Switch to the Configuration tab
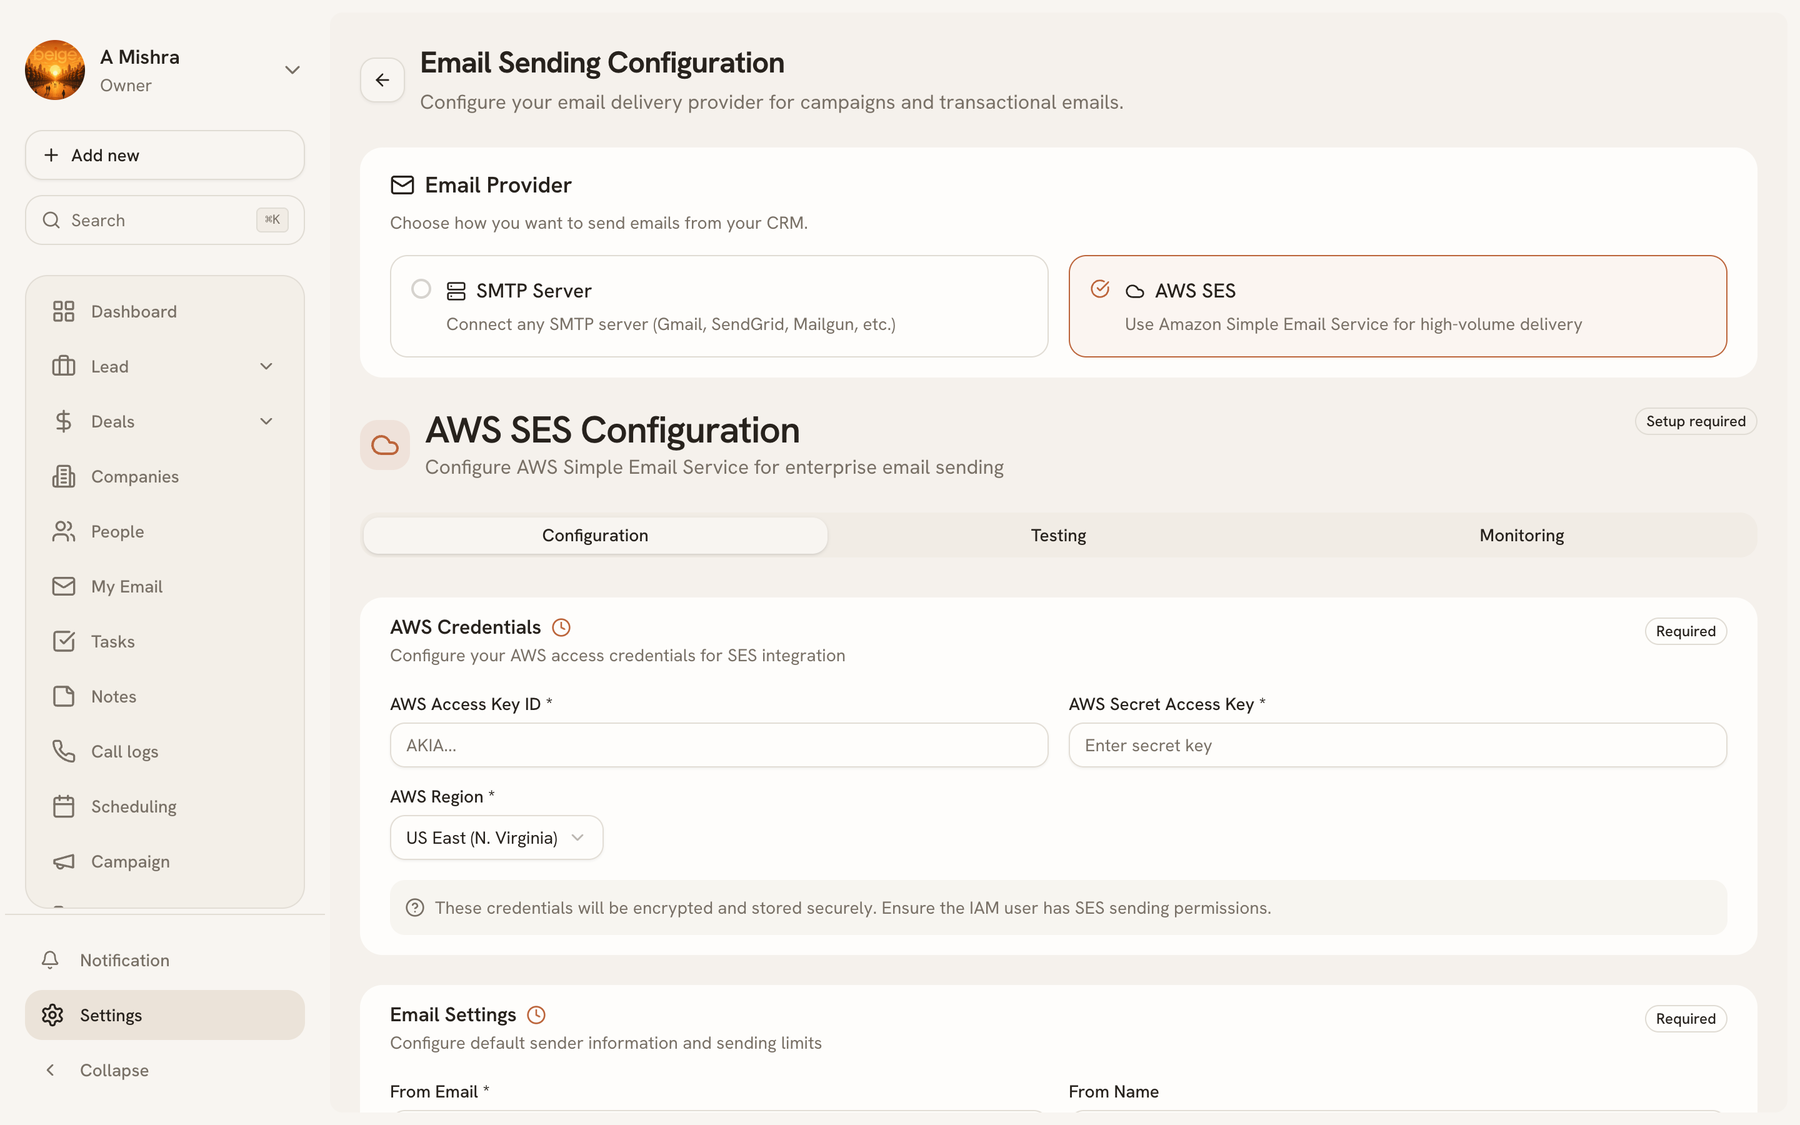This screenshot has width=1800, height=1125. (595, 535)
